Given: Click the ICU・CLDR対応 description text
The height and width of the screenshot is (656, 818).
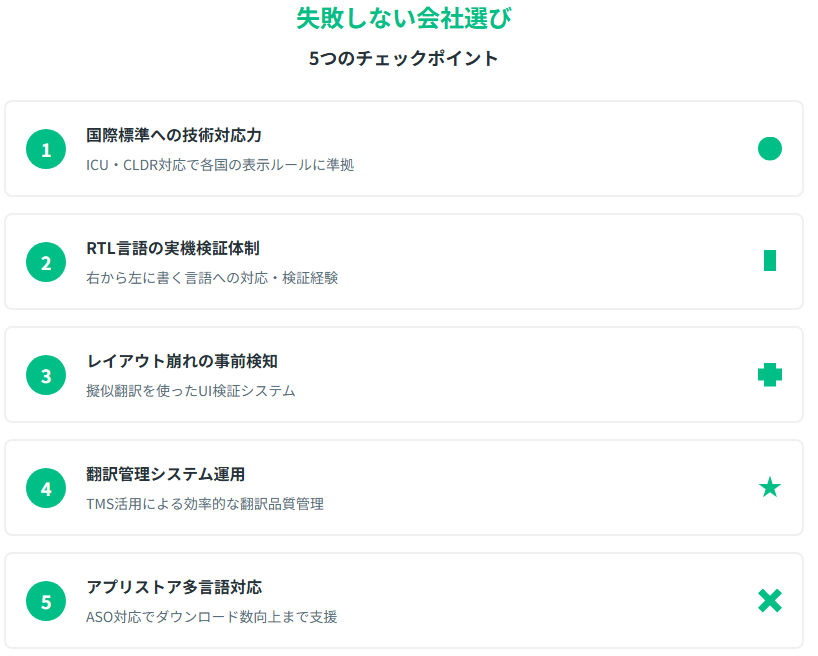Looking at the screenshot, I should (220, 165).
